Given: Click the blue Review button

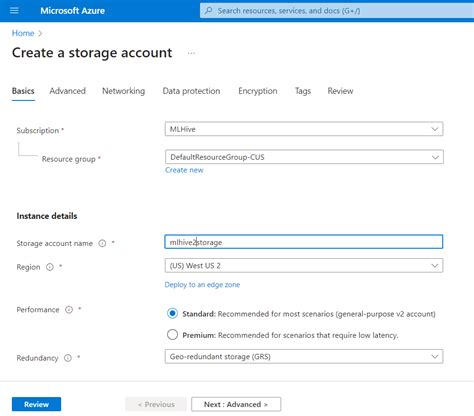Looking at the screenshot, I should 36,404.
